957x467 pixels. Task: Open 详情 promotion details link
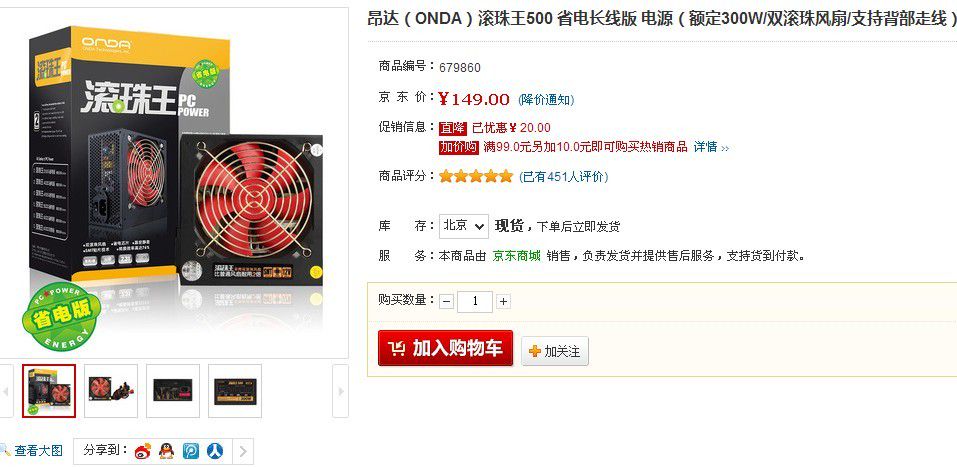[711, 147]
